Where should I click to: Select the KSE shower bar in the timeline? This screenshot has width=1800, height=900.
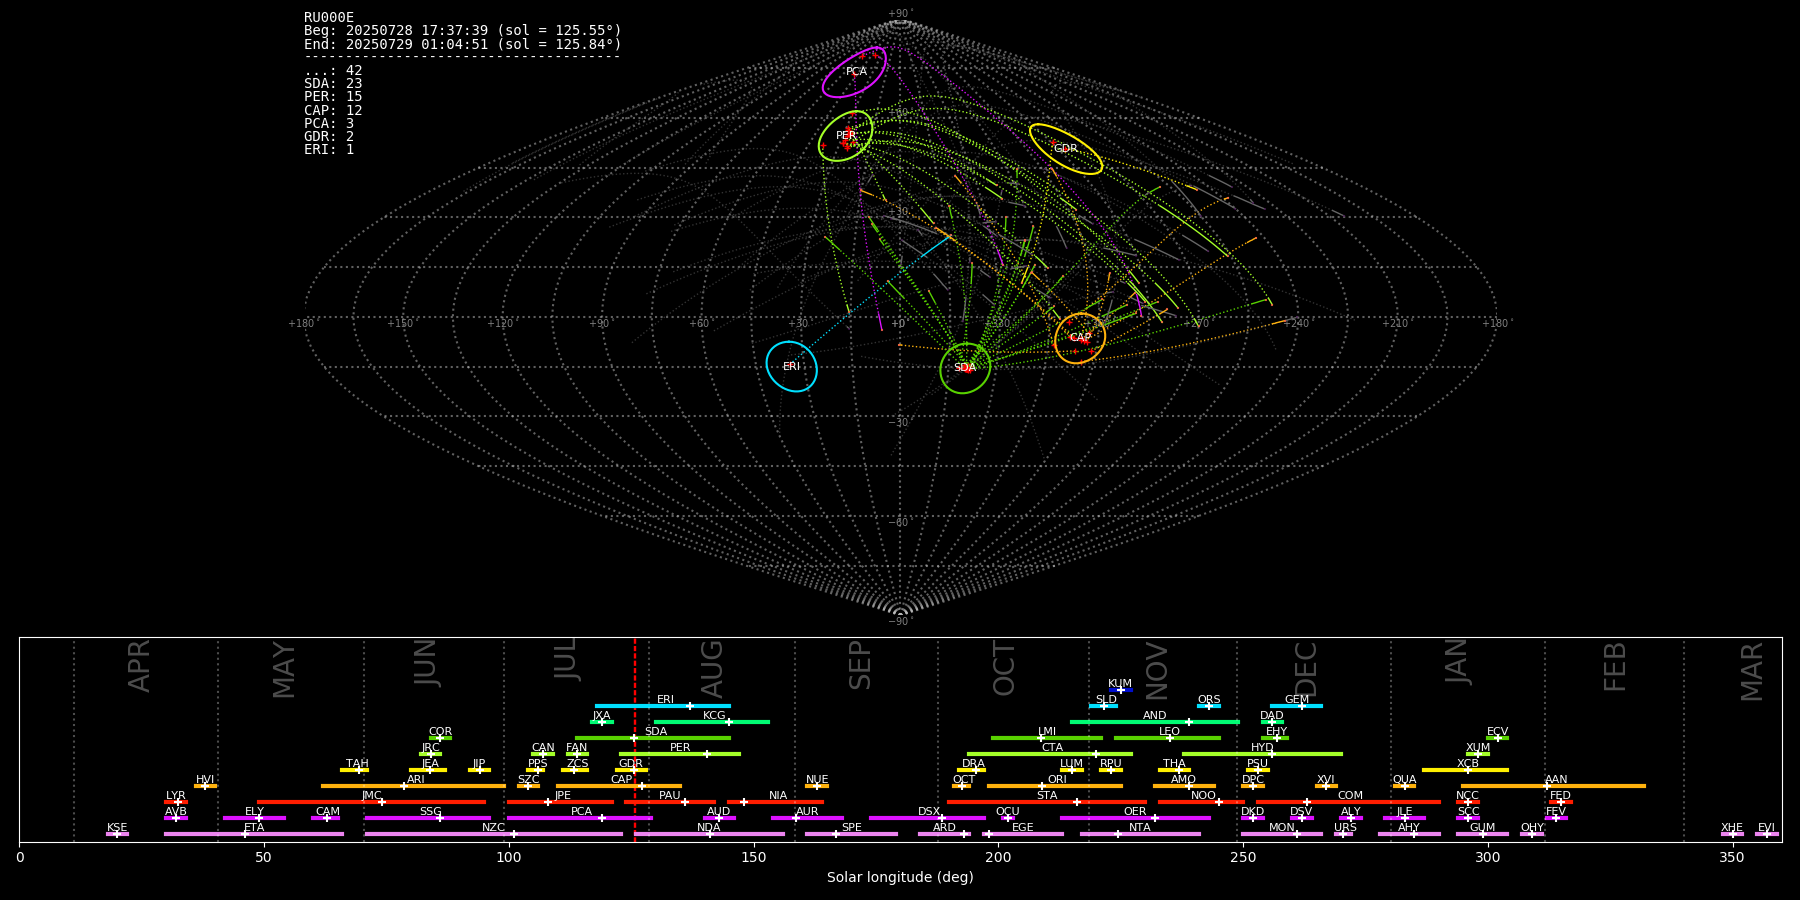coord(117,834)
